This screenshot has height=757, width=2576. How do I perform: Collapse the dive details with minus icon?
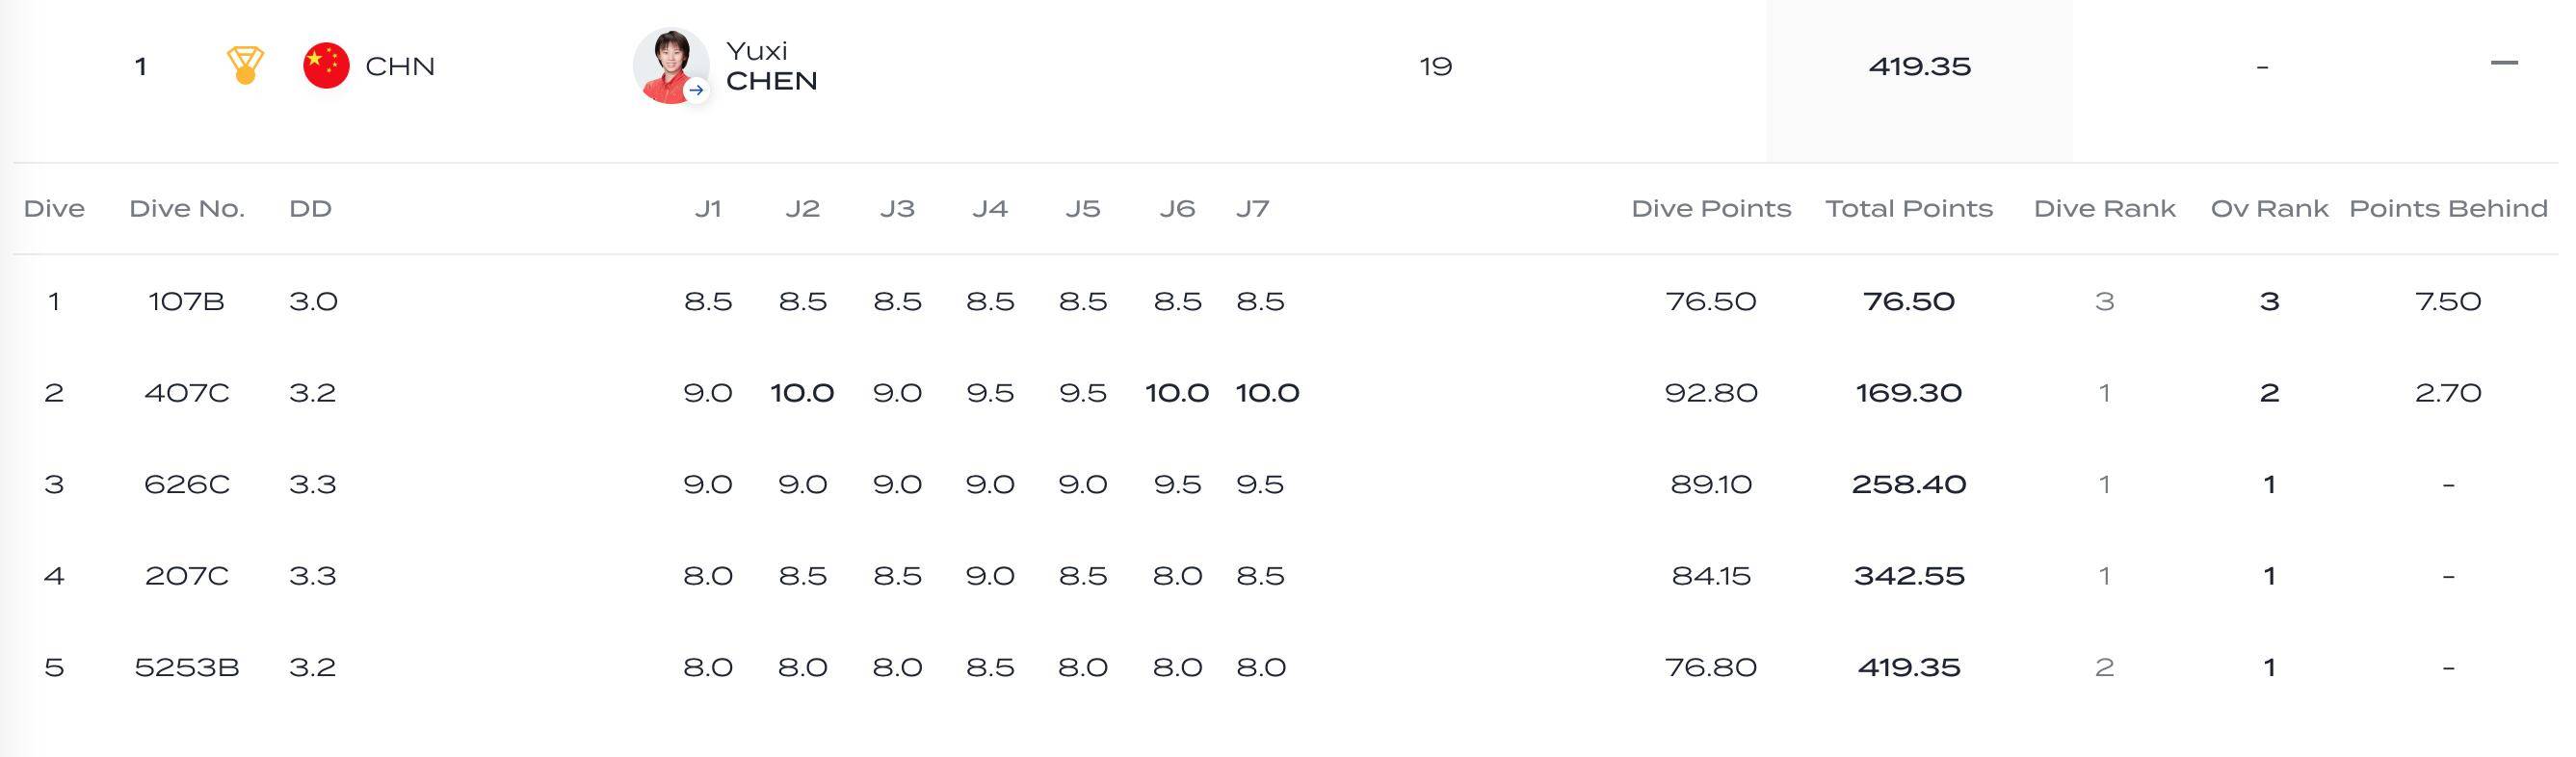pyautogui.click(x=2504, y=63)
